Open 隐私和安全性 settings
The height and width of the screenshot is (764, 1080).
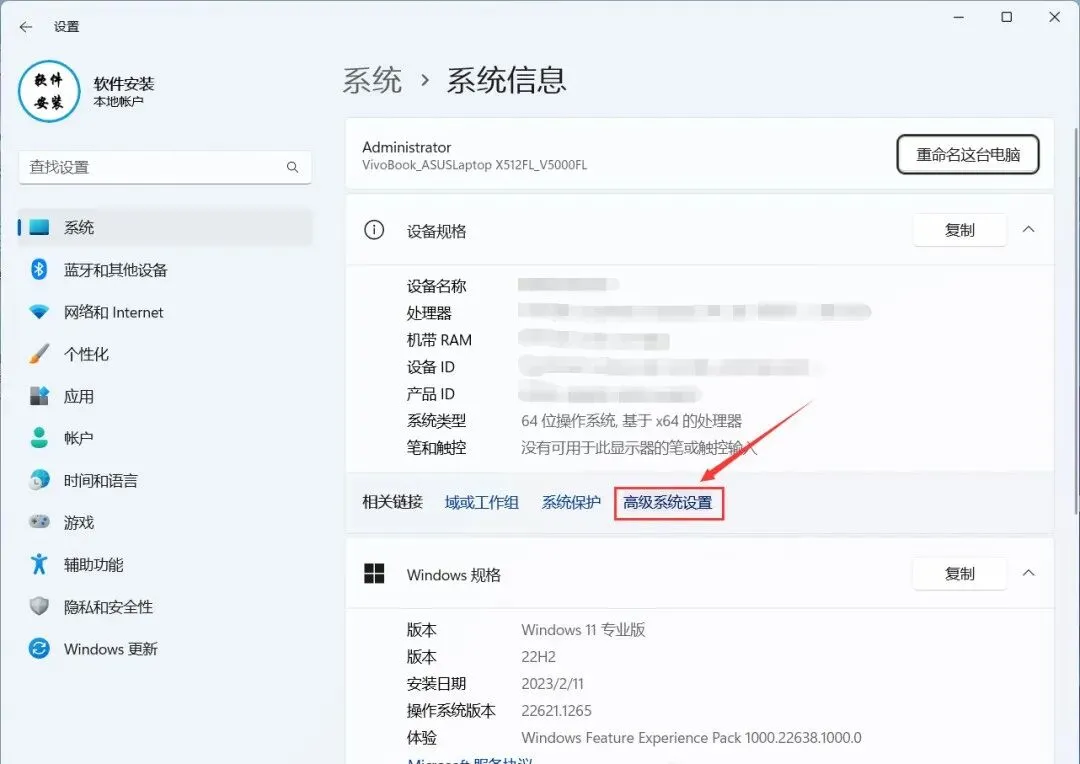click(165, 606)
